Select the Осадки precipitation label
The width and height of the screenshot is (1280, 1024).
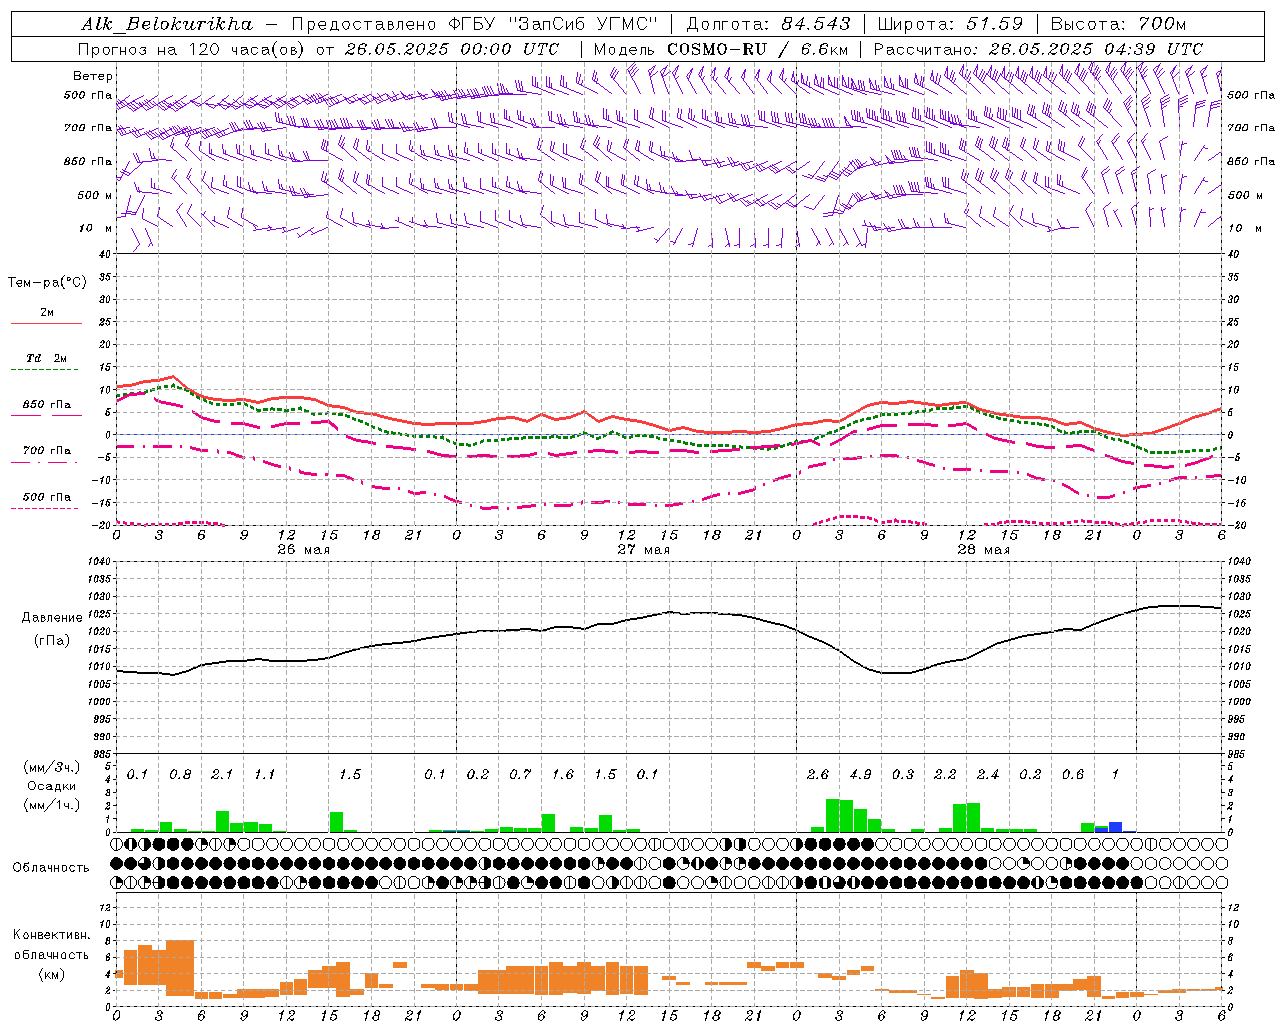pos(51,786)
